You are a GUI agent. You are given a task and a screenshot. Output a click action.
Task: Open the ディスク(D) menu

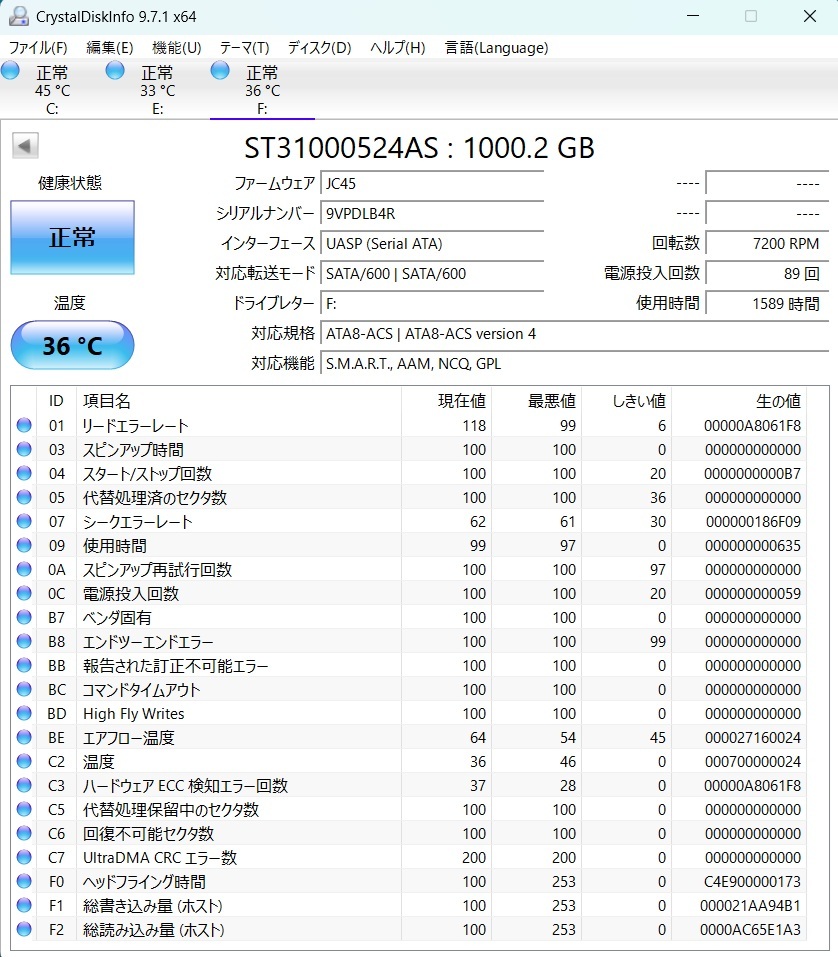coord(319,48)
